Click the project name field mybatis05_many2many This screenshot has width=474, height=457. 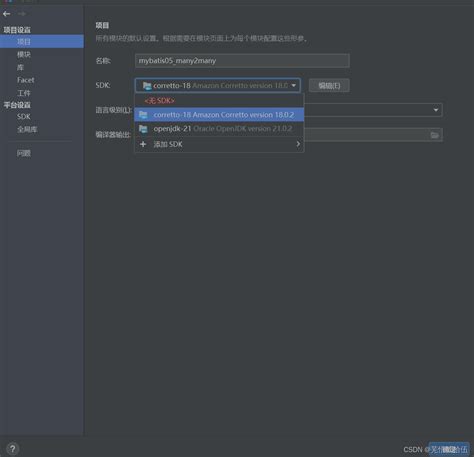pyautogui.click(x=242, y=61)
